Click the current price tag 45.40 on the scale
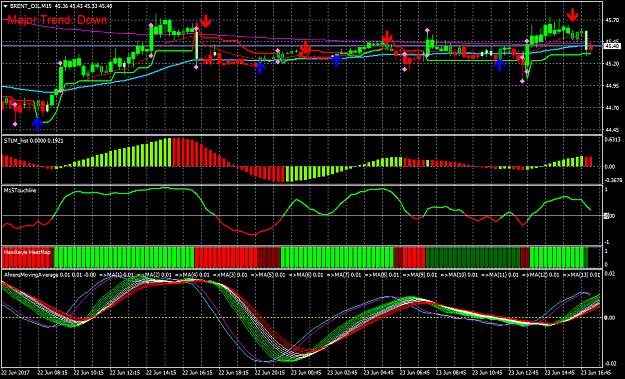 point(612,46)
